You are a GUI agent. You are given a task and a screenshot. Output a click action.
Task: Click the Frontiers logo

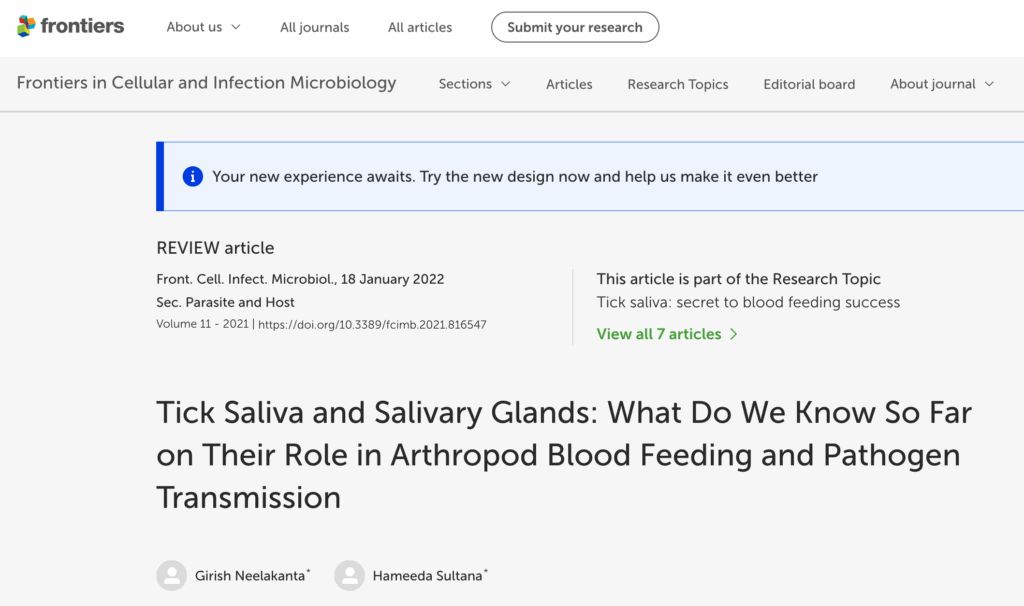(x=69, y=27)
